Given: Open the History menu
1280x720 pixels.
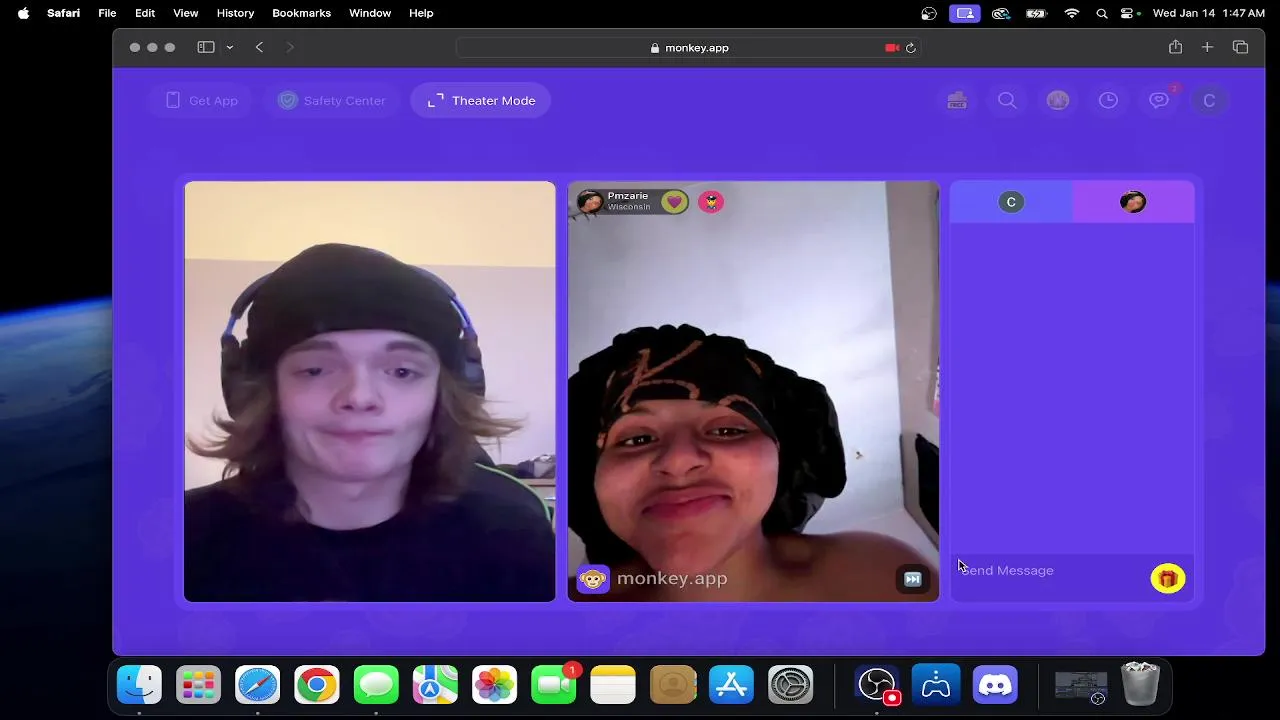Looking at the screenshot, I should click(235, 13).
